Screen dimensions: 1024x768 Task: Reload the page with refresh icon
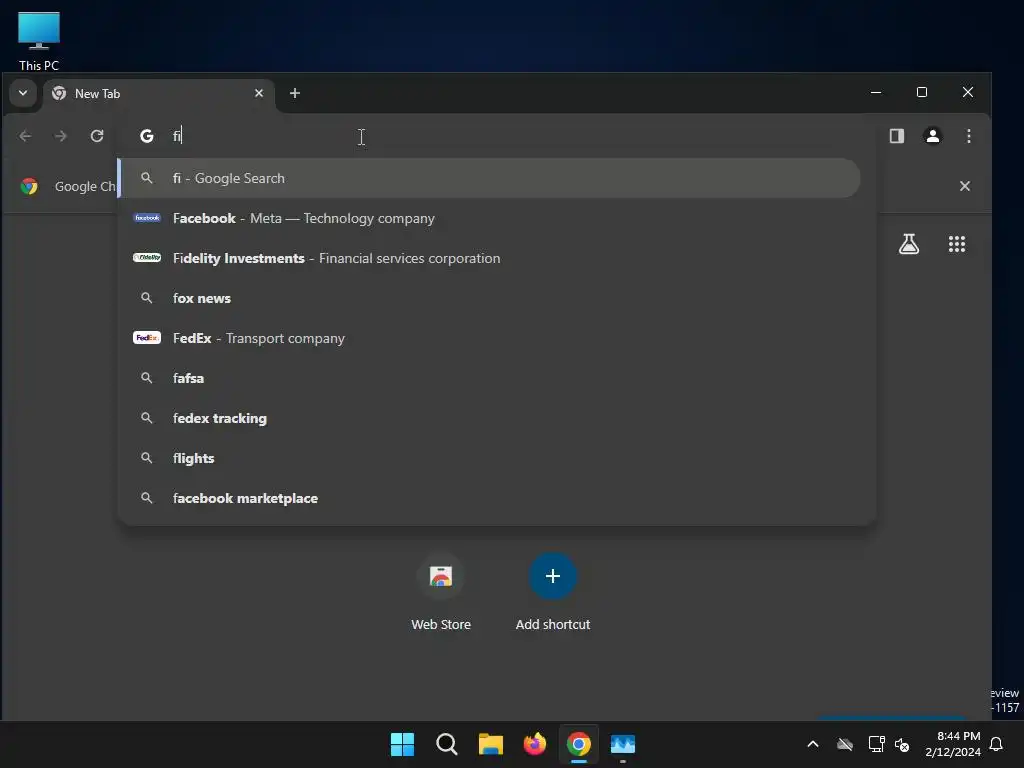click(97, 136)
